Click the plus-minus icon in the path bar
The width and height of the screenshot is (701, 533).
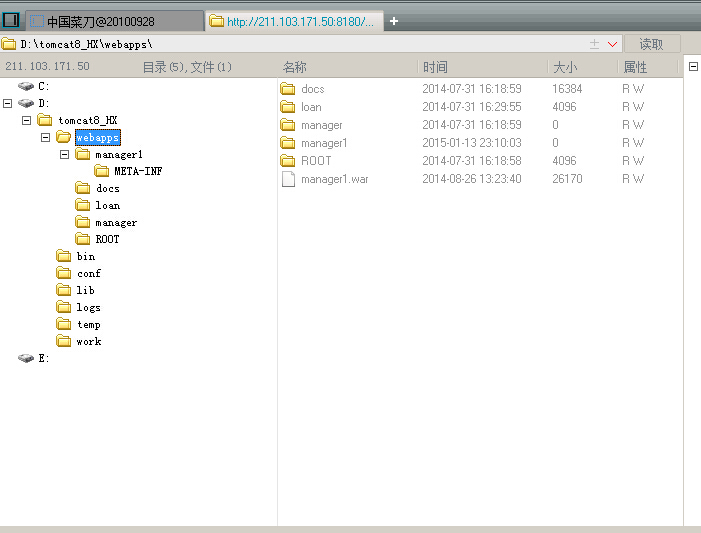[594, 44]
